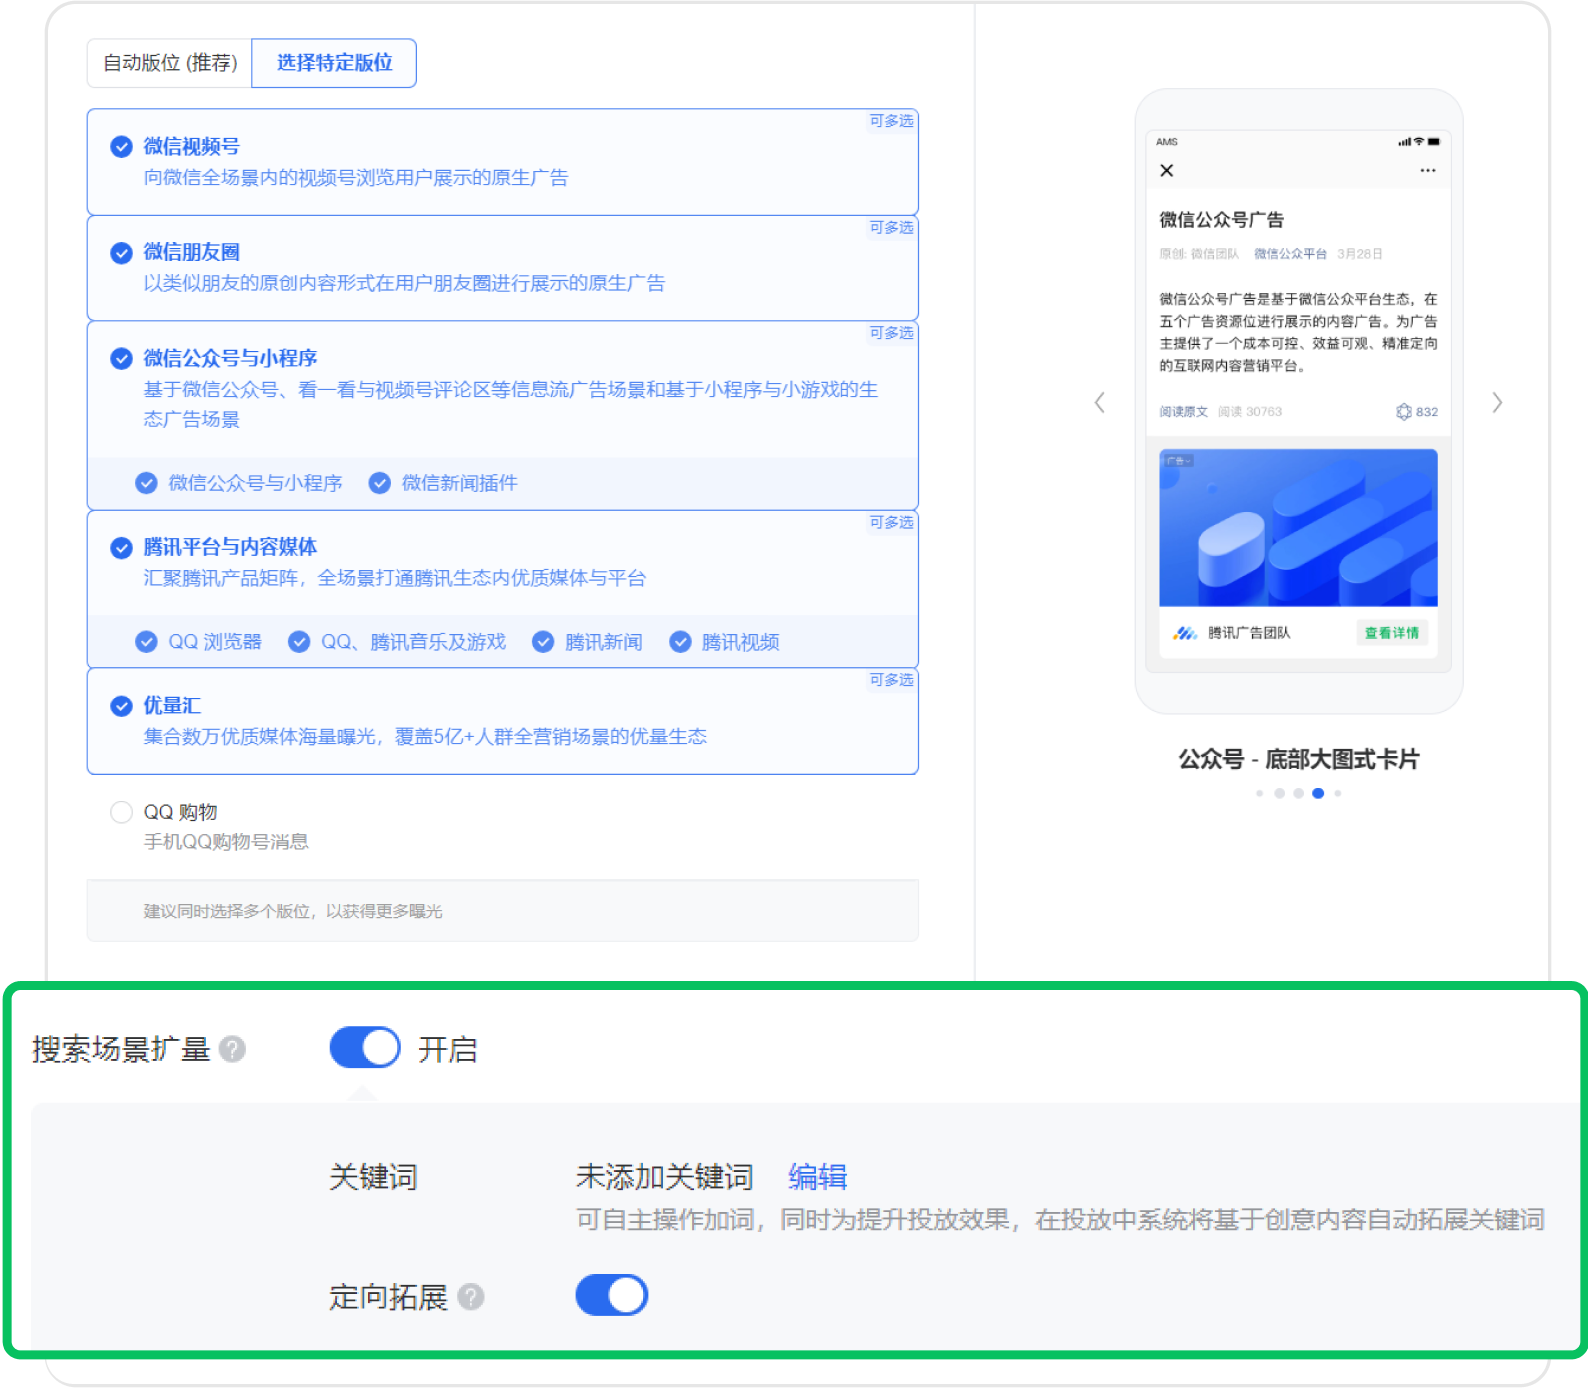Click help icon next to 搜索场景扩量
The image size is (1588, 1388).
232,1049
